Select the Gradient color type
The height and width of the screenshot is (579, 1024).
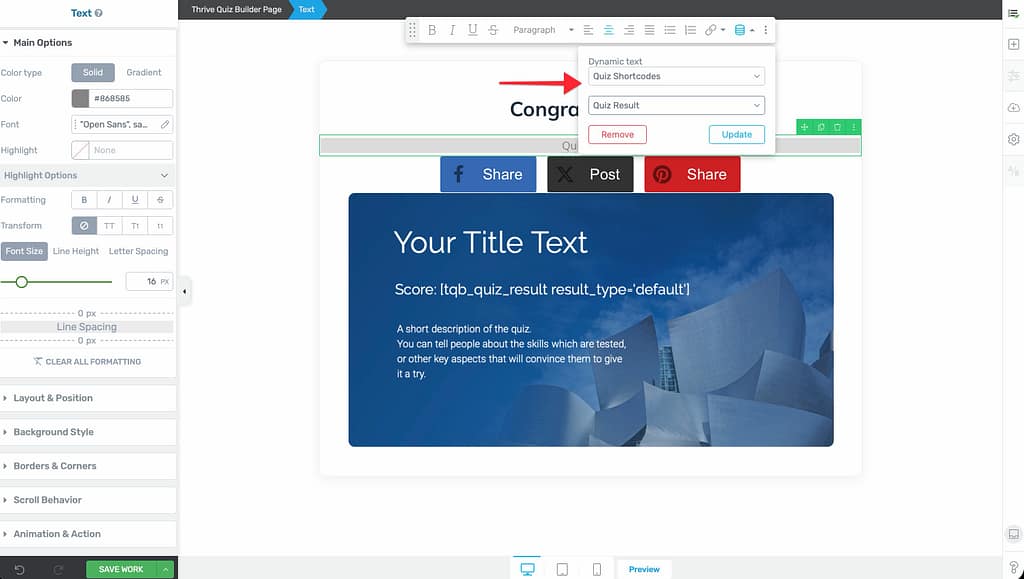pos(144,73)
